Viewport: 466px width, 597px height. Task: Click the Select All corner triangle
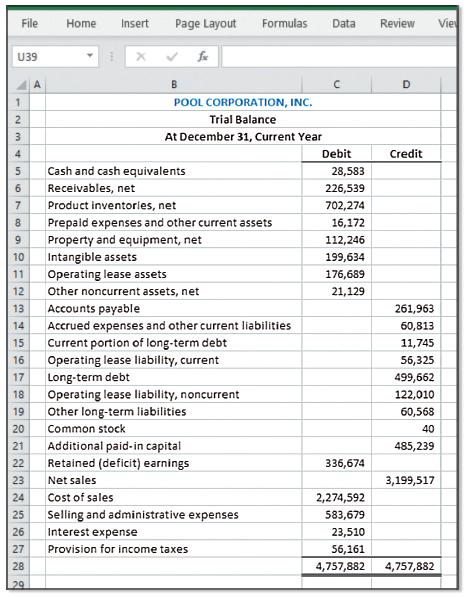click(22, 85)
